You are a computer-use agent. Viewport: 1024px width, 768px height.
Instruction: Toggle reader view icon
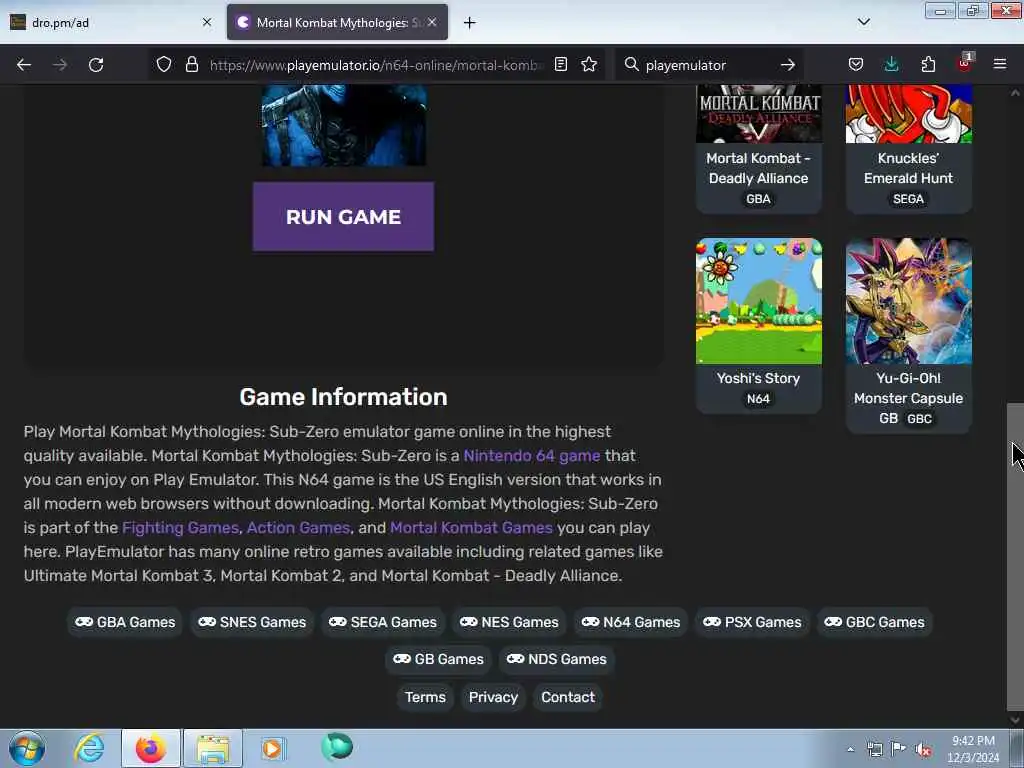point(560,64)
